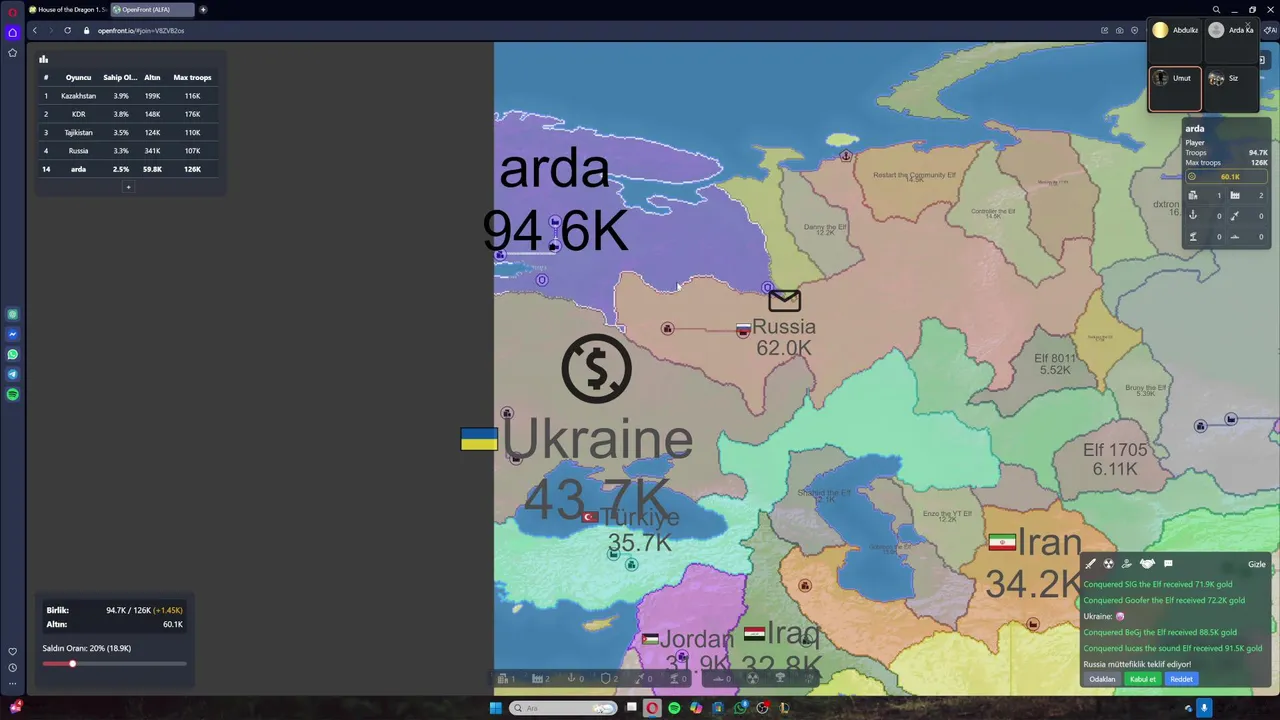Click the 'Conquered lucas the sound Elf' message

point(1173,648)
